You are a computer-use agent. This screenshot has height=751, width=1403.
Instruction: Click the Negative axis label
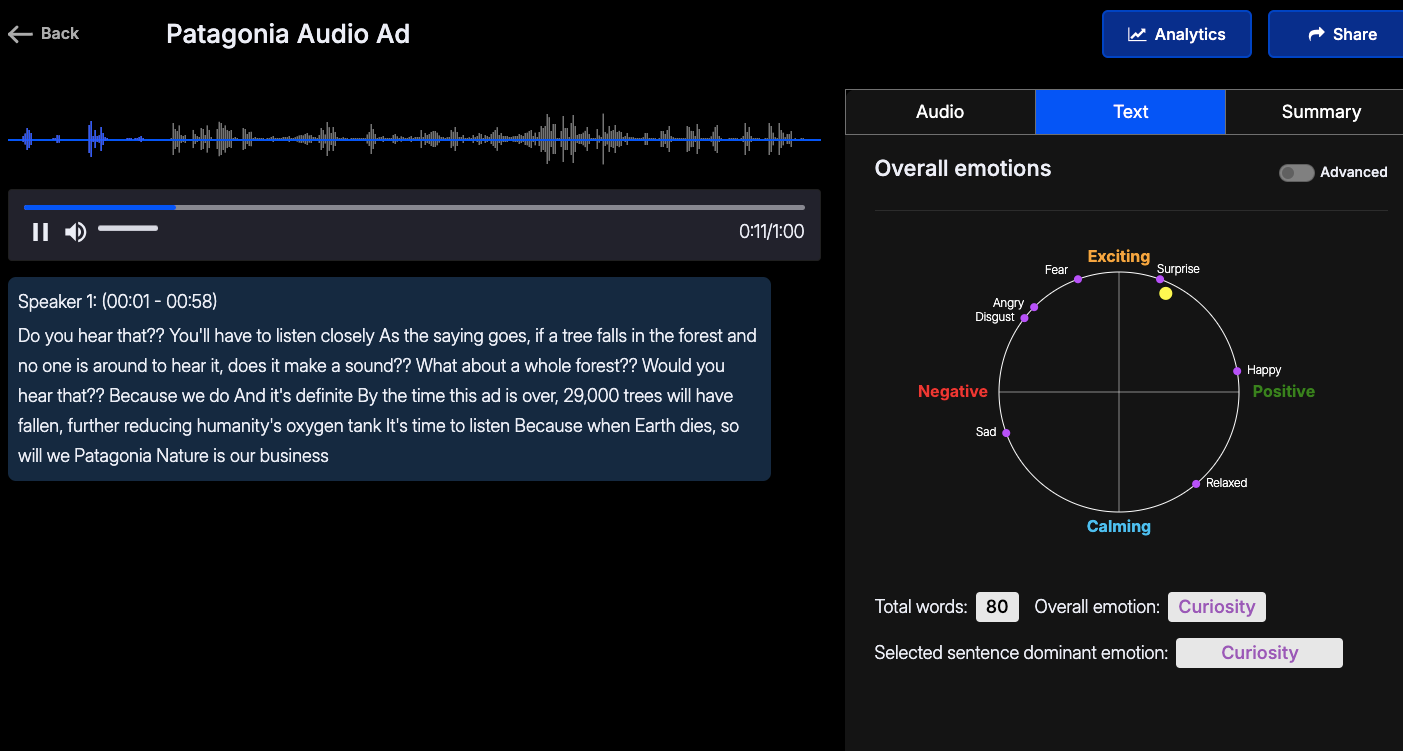pyautogui.click(x=953, y=392)
